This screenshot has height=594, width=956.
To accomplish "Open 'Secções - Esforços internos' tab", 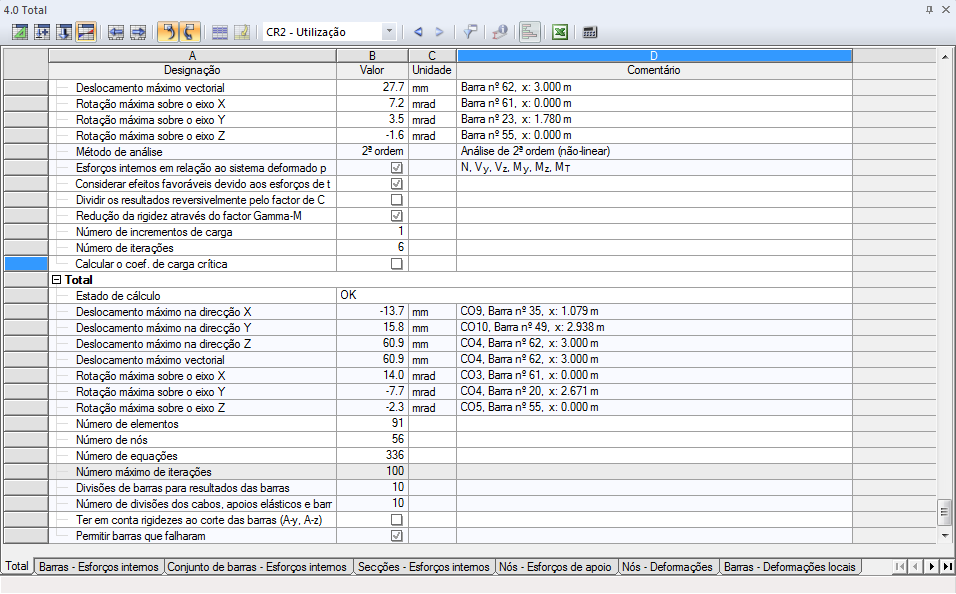I will [424, 567].
